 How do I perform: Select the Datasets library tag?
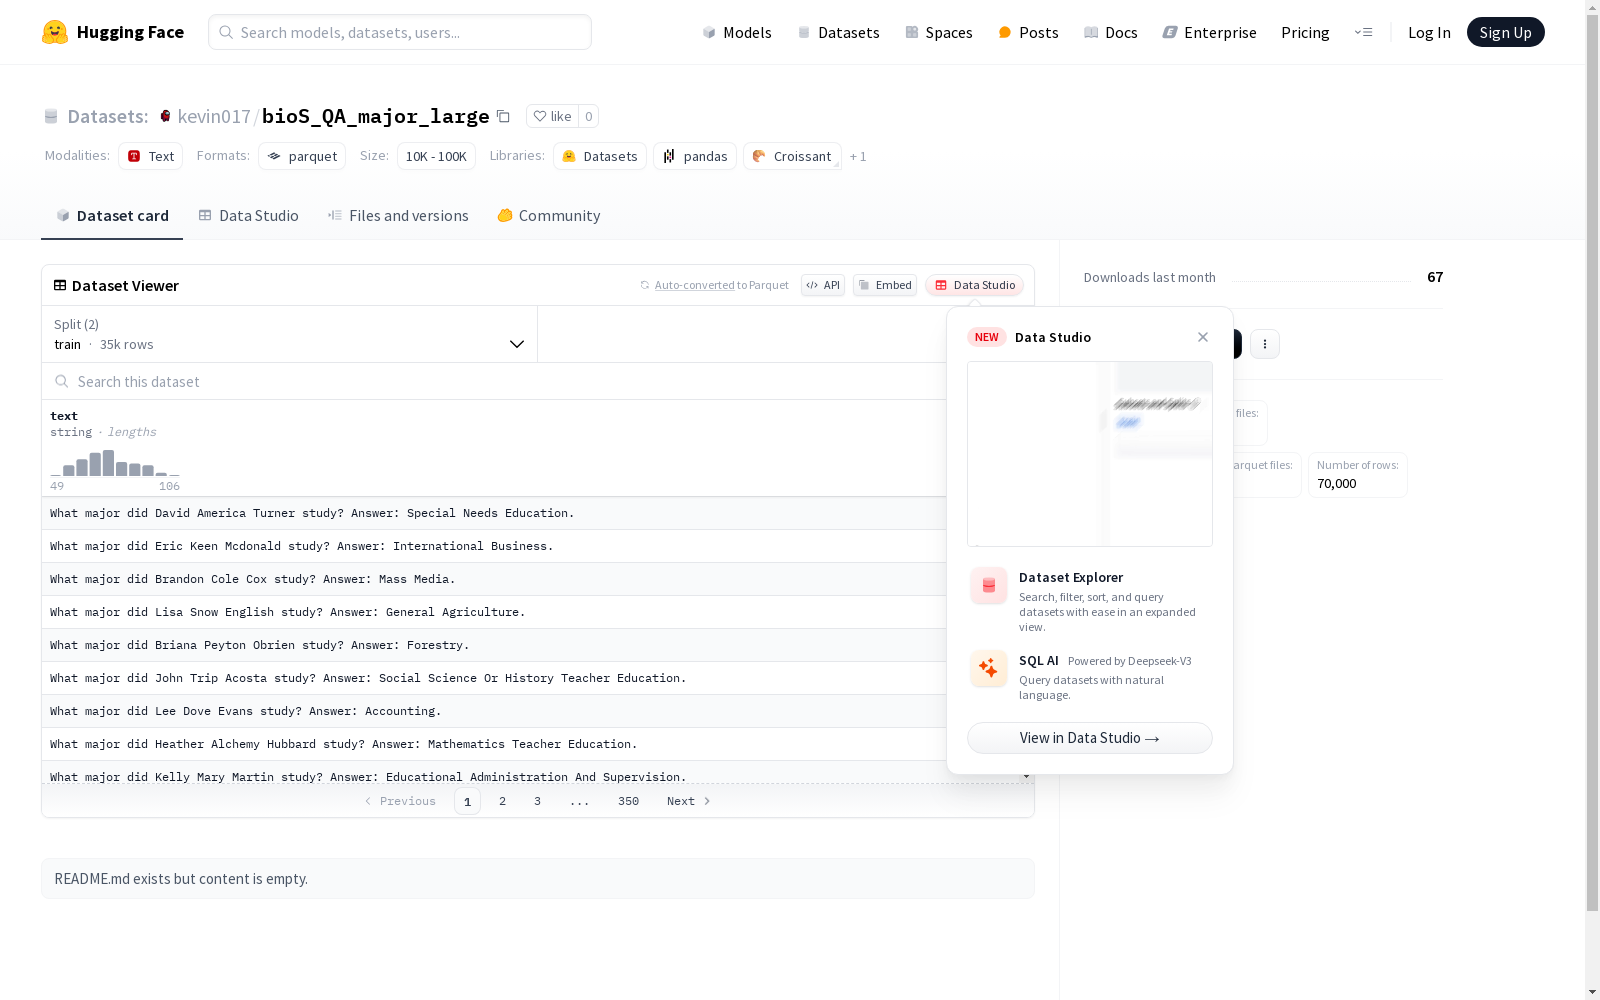click(600, 156)
